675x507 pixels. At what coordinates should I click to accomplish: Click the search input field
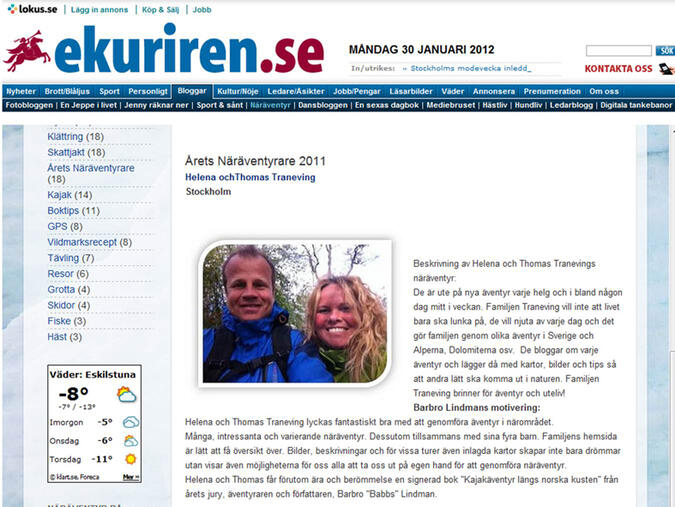pos(619,51)
